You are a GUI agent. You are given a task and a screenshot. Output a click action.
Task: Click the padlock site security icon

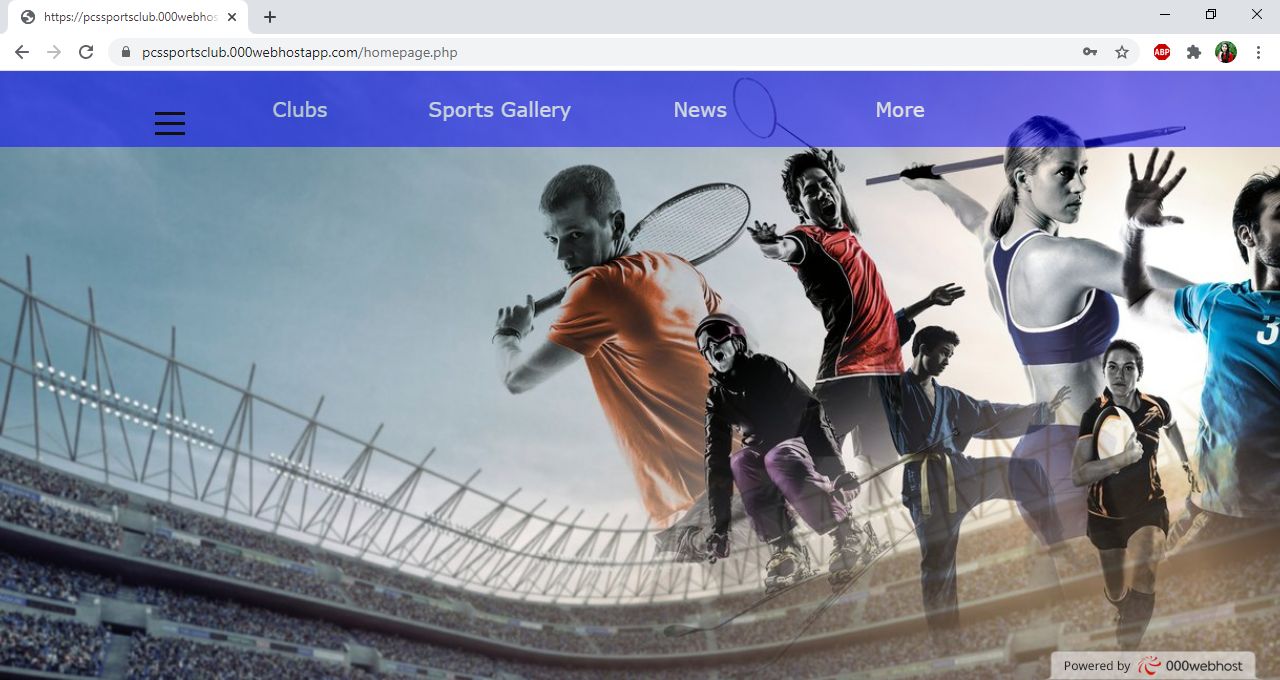[x=124, y=51]
